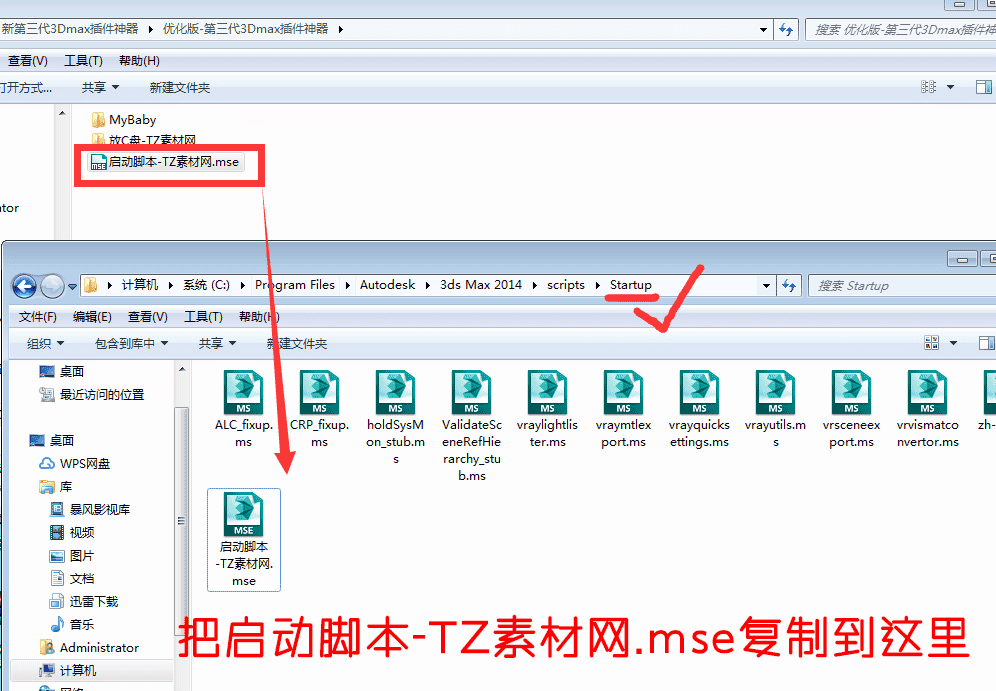Open view options arrow in Startup toolbar

(x=953, y=343)
